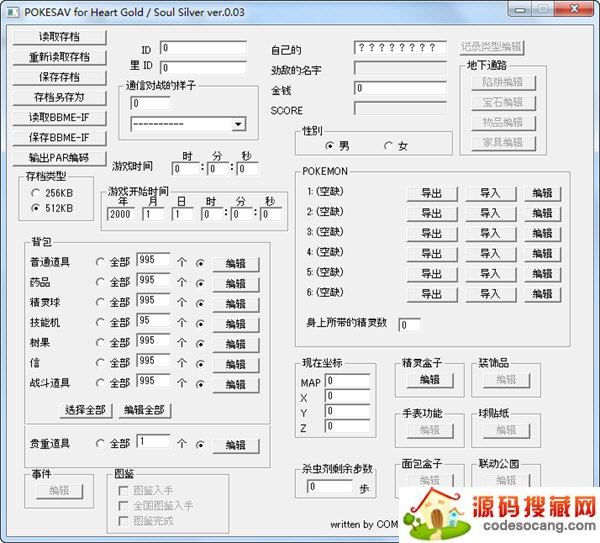Click 导入 for Pokemon slot 1
600x543 pixels.
click(x=491, y=194)
